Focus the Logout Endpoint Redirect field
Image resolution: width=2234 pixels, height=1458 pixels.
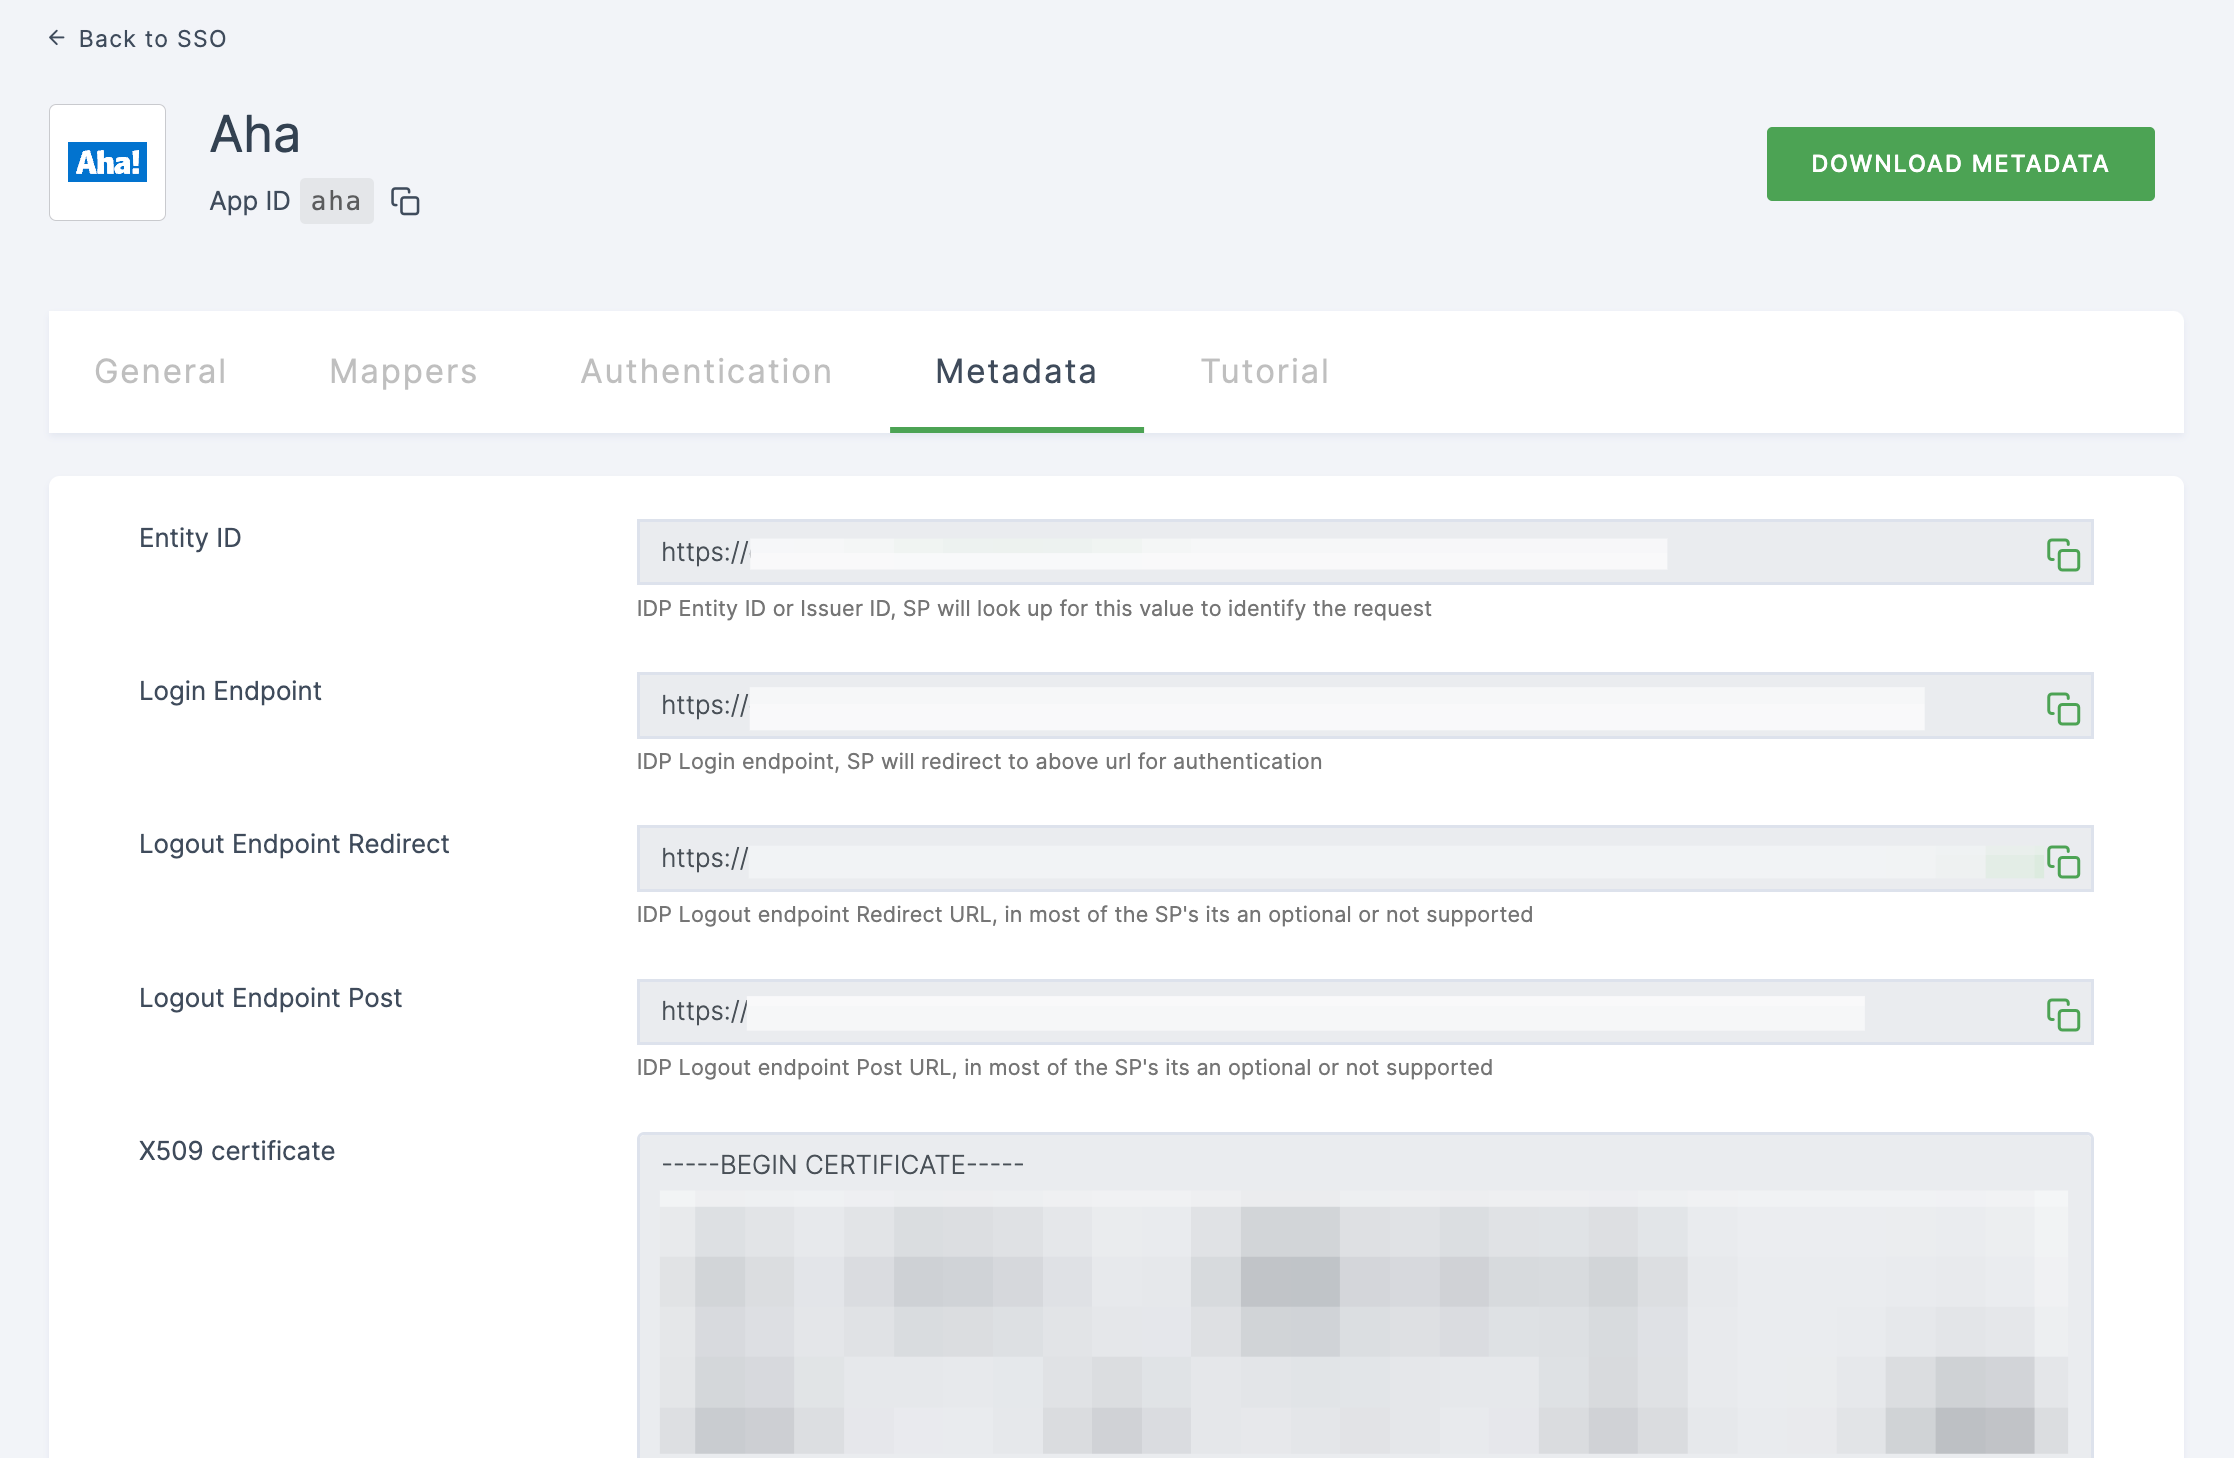1365,858
